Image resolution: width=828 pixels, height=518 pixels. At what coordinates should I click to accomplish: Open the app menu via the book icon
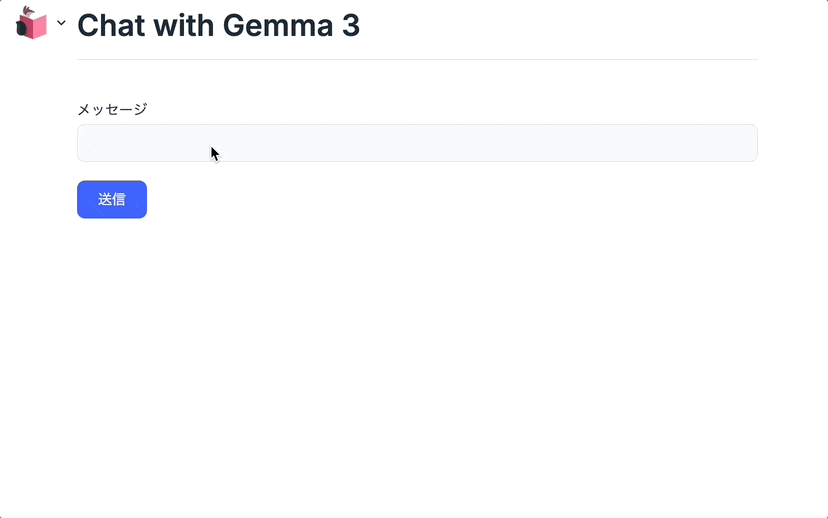point(32,24)
